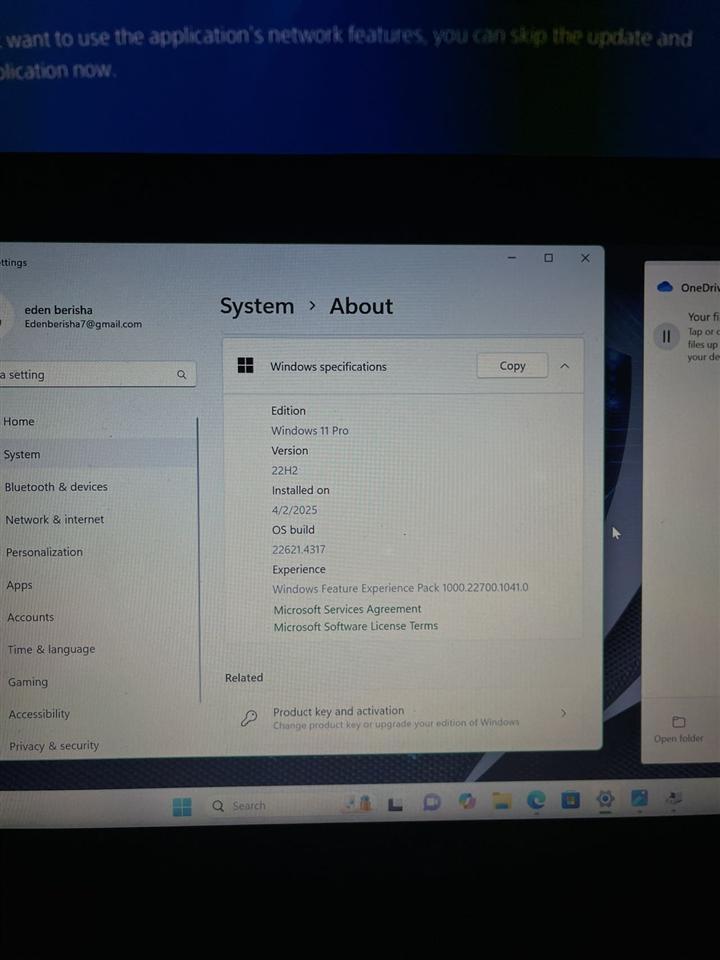Open the eden berisha account profile
The width and height of the screenshot is (720, 960).
[x=73, y=316]
